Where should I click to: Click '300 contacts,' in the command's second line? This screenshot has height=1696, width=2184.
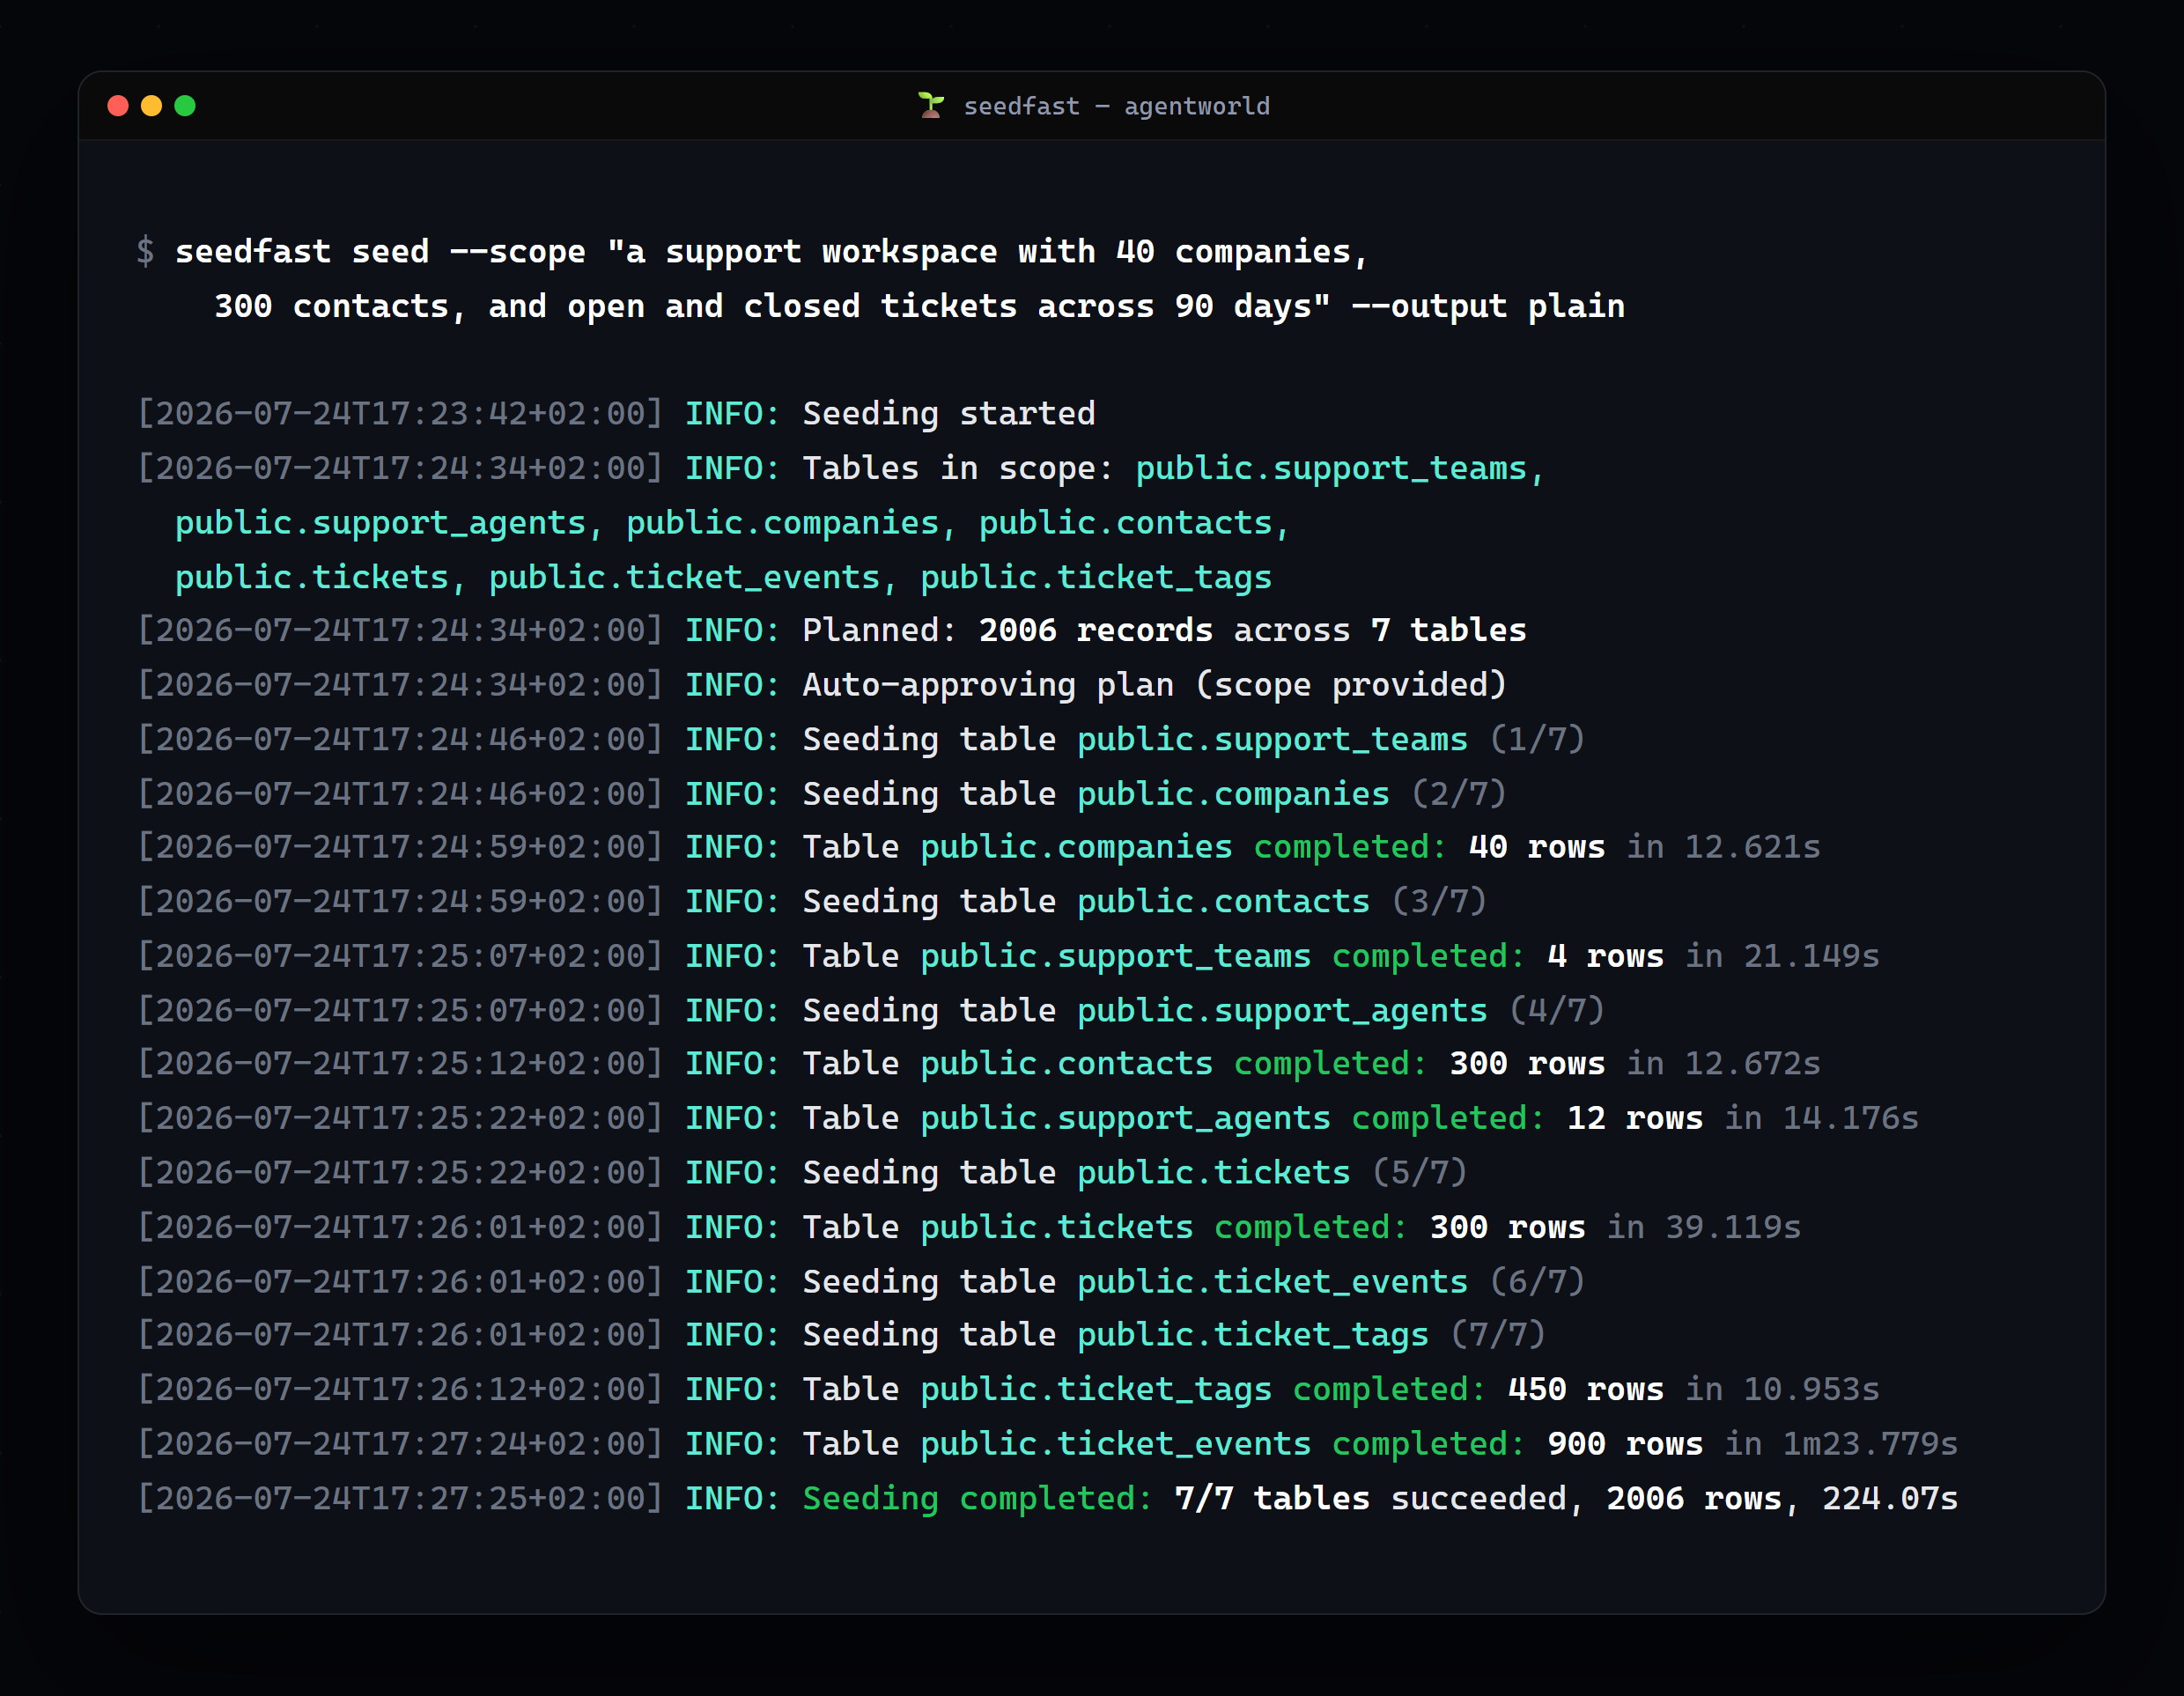point(341,306)
